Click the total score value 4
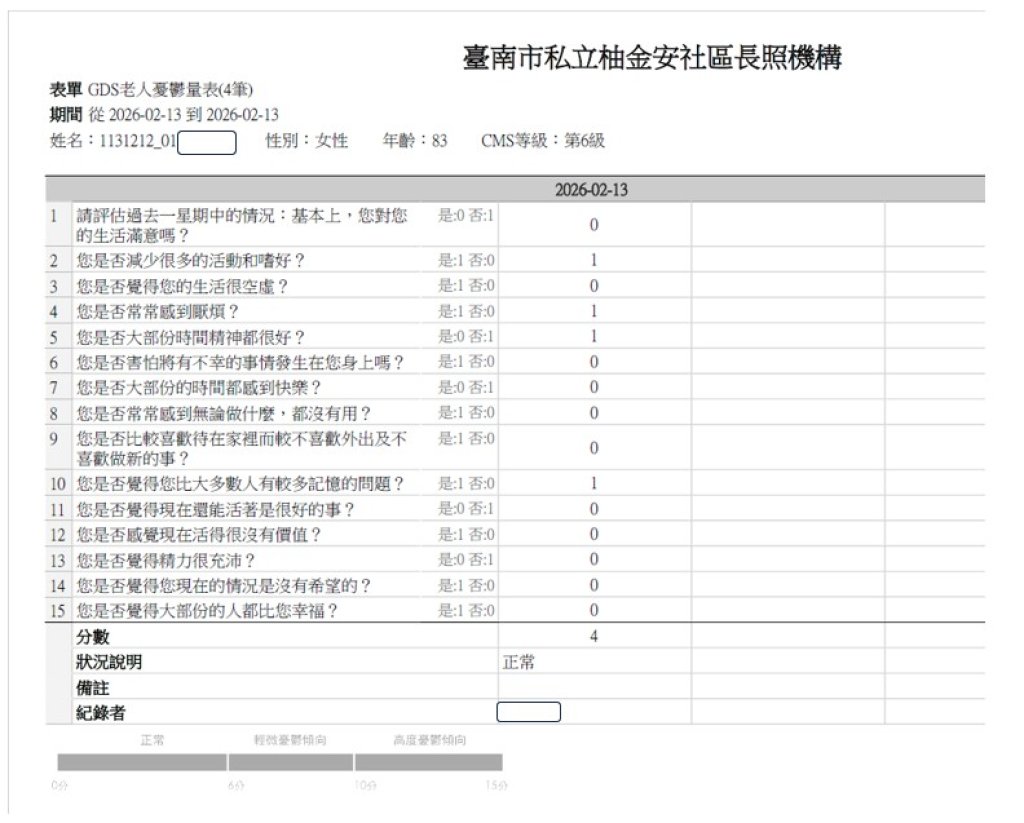 pyautogui.click(x=594, y=636)
